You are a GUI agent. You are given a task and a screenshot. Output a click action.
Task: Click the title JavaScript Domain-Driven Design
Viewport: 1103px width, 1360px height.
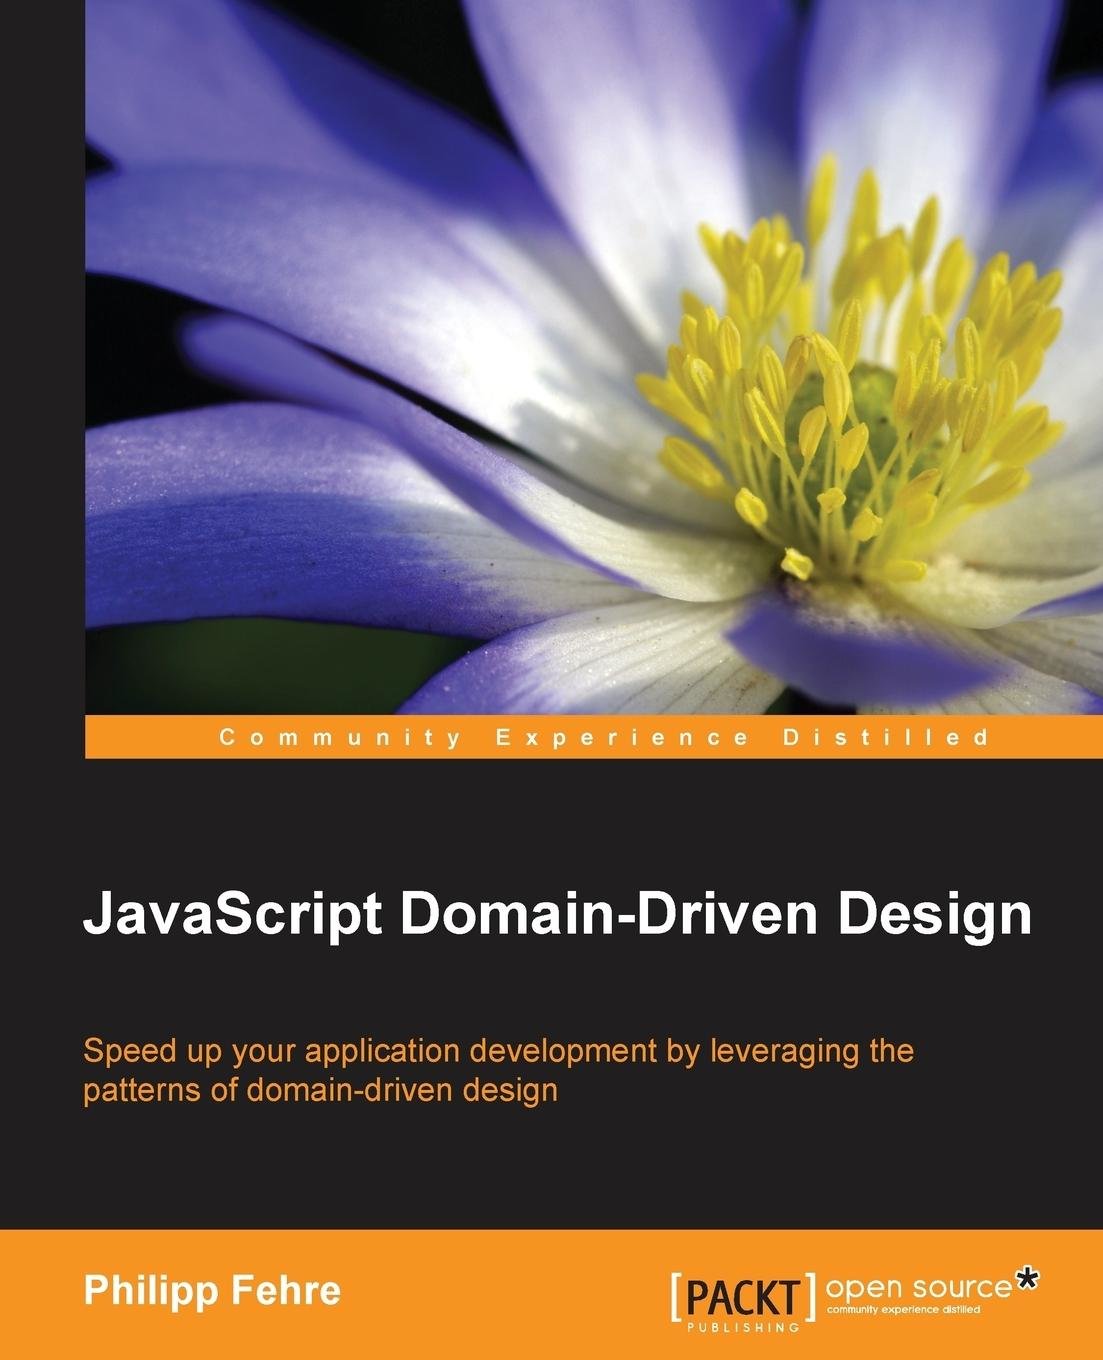coord(556,915)
